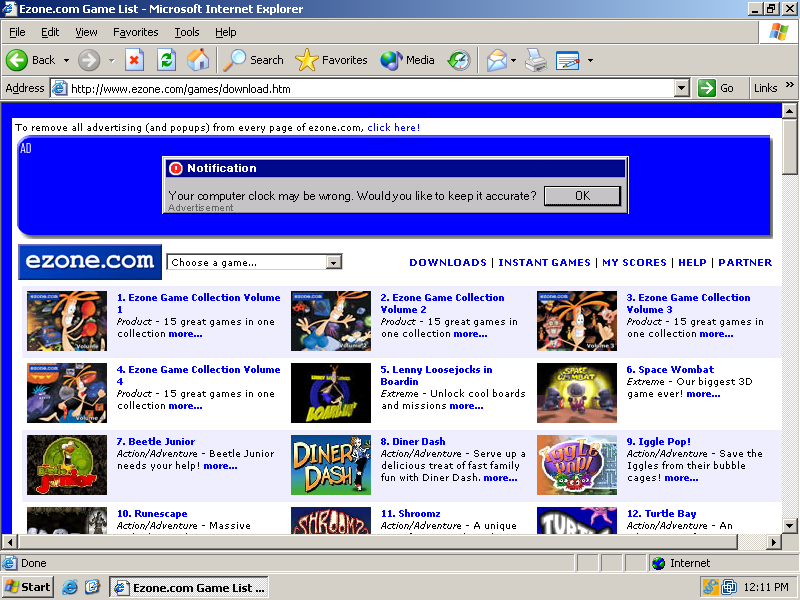Click the Iggle Pop thumbnail
The image size is (800, 600).
pyautogui.click(x=577, y=465)
